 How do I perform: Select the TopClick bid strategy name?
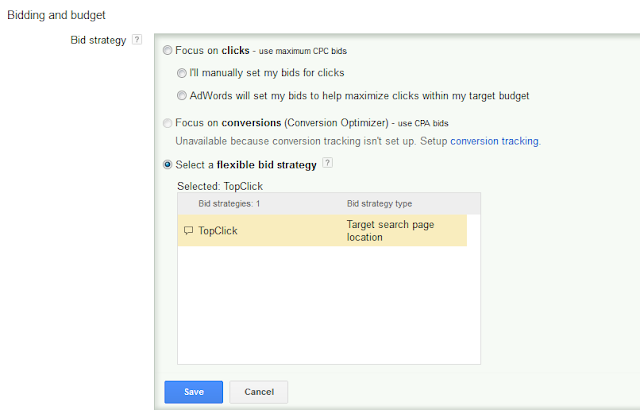click(x=218, y=230)
